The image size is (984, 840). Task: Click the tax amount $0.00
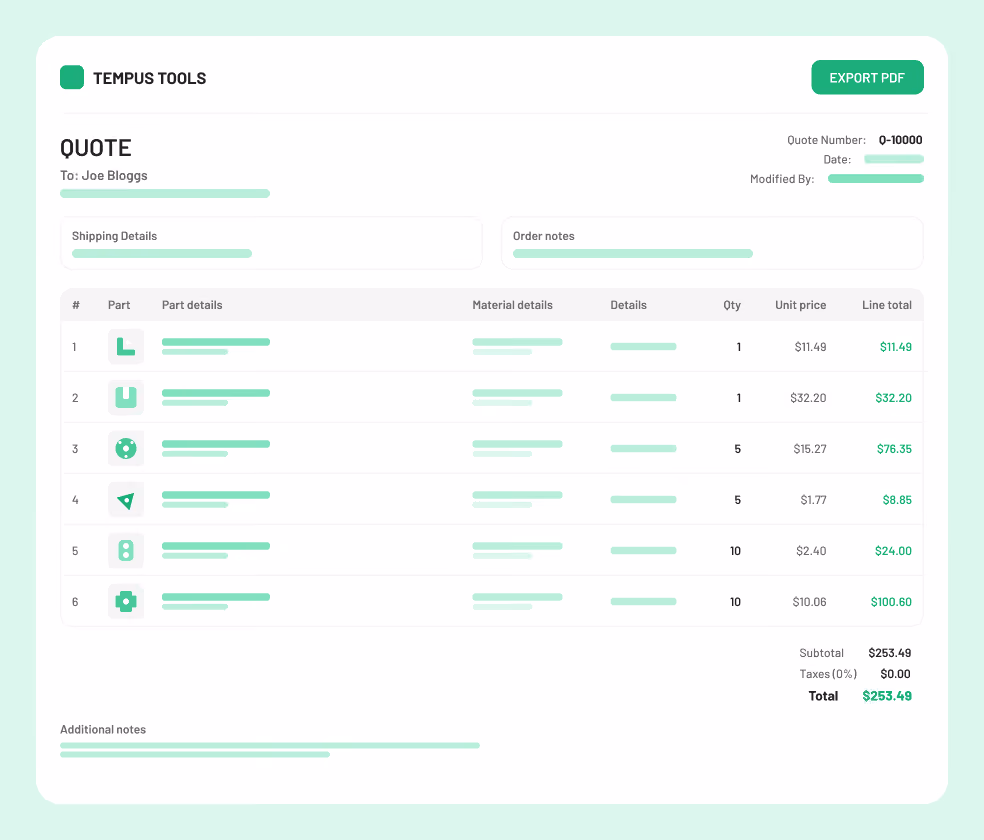tap(895, 674)
